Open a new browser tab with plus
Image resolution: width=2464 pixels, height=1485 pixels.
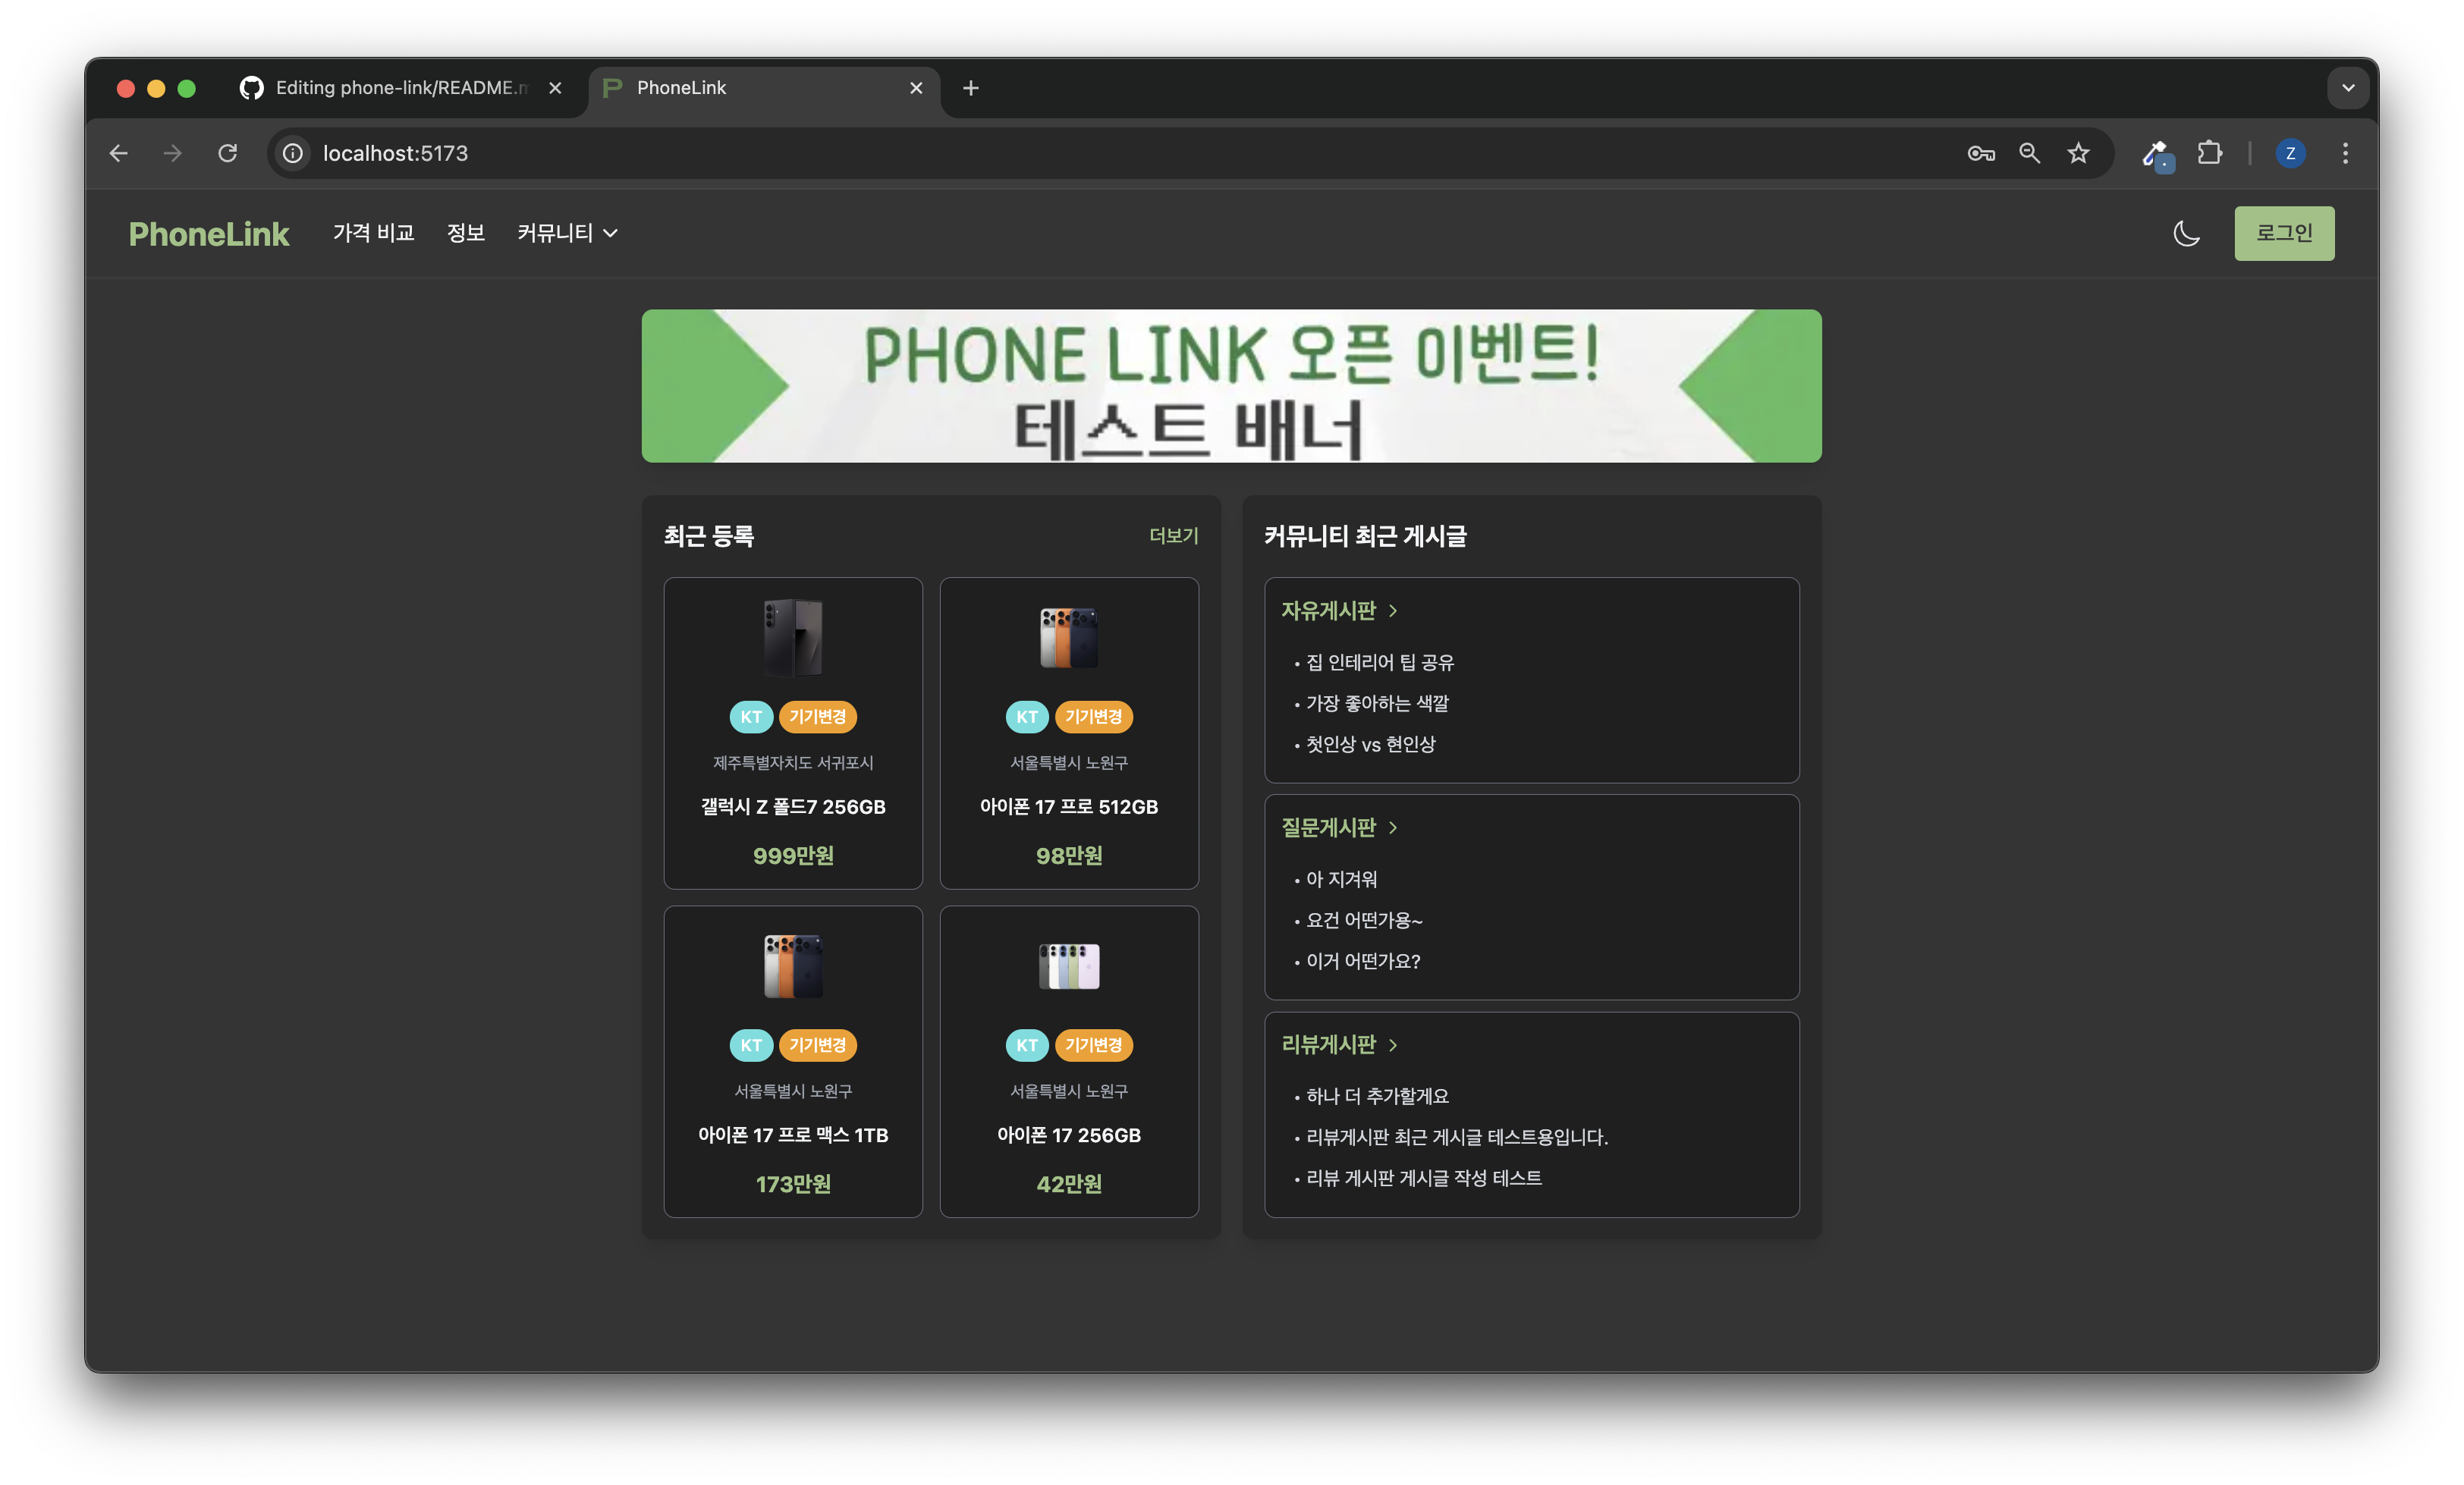pyautogui.click(x=970, y=88)
